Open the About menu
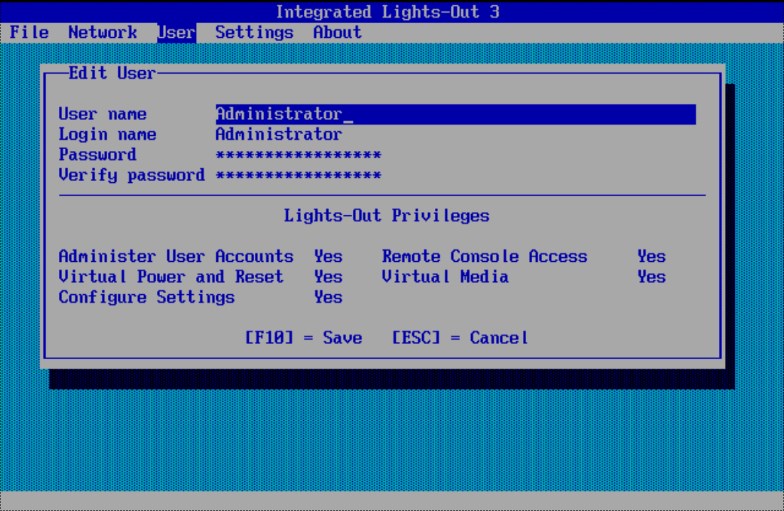784x511 pixels. (x=338, y=32)
